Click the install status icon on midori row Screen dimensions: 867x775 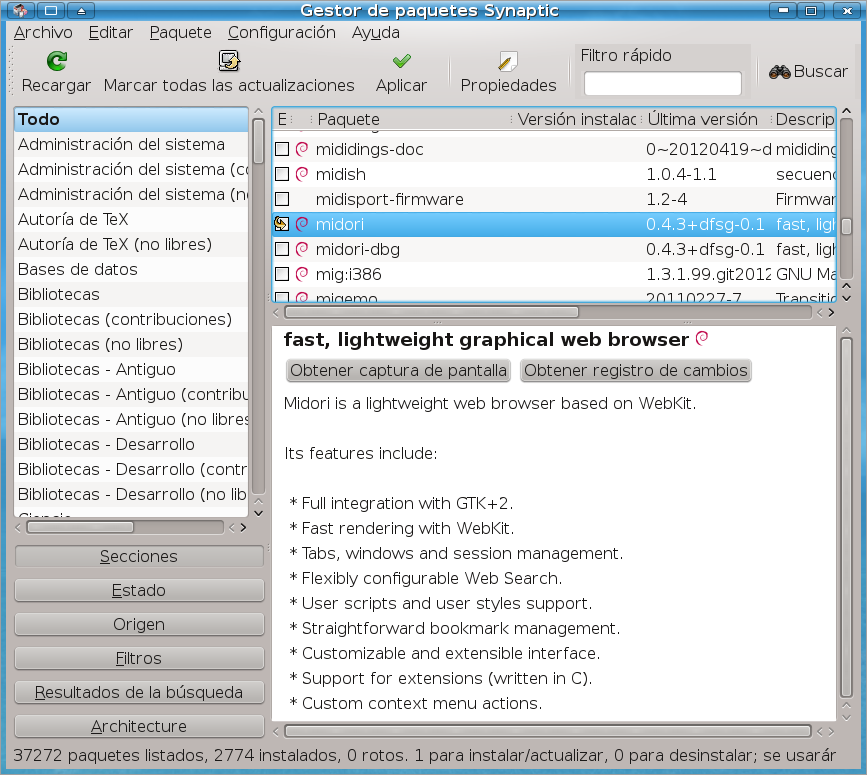[x=281, y=226]
